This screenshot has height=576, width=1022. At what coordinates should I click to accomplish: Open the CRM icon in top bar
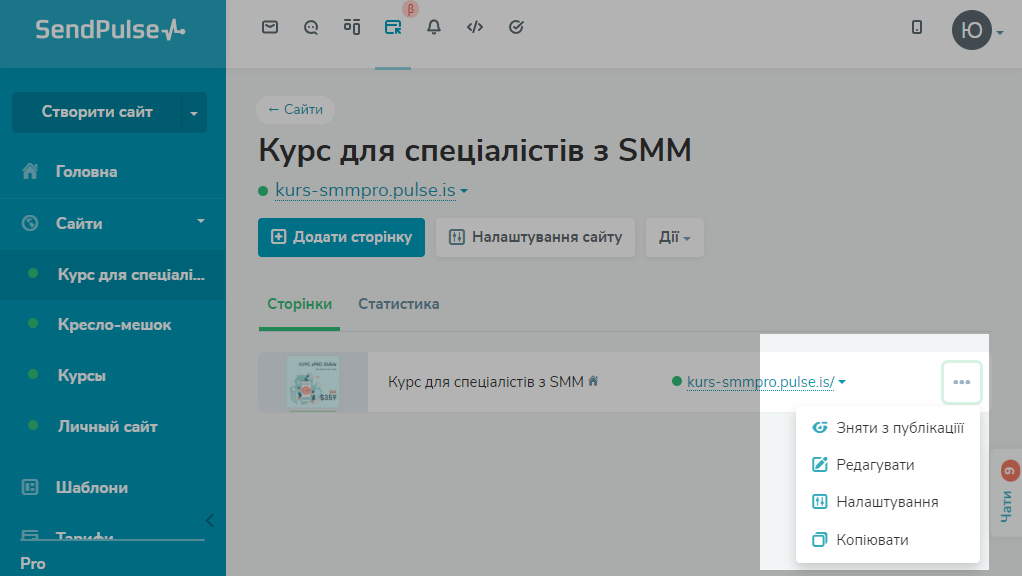352,27
